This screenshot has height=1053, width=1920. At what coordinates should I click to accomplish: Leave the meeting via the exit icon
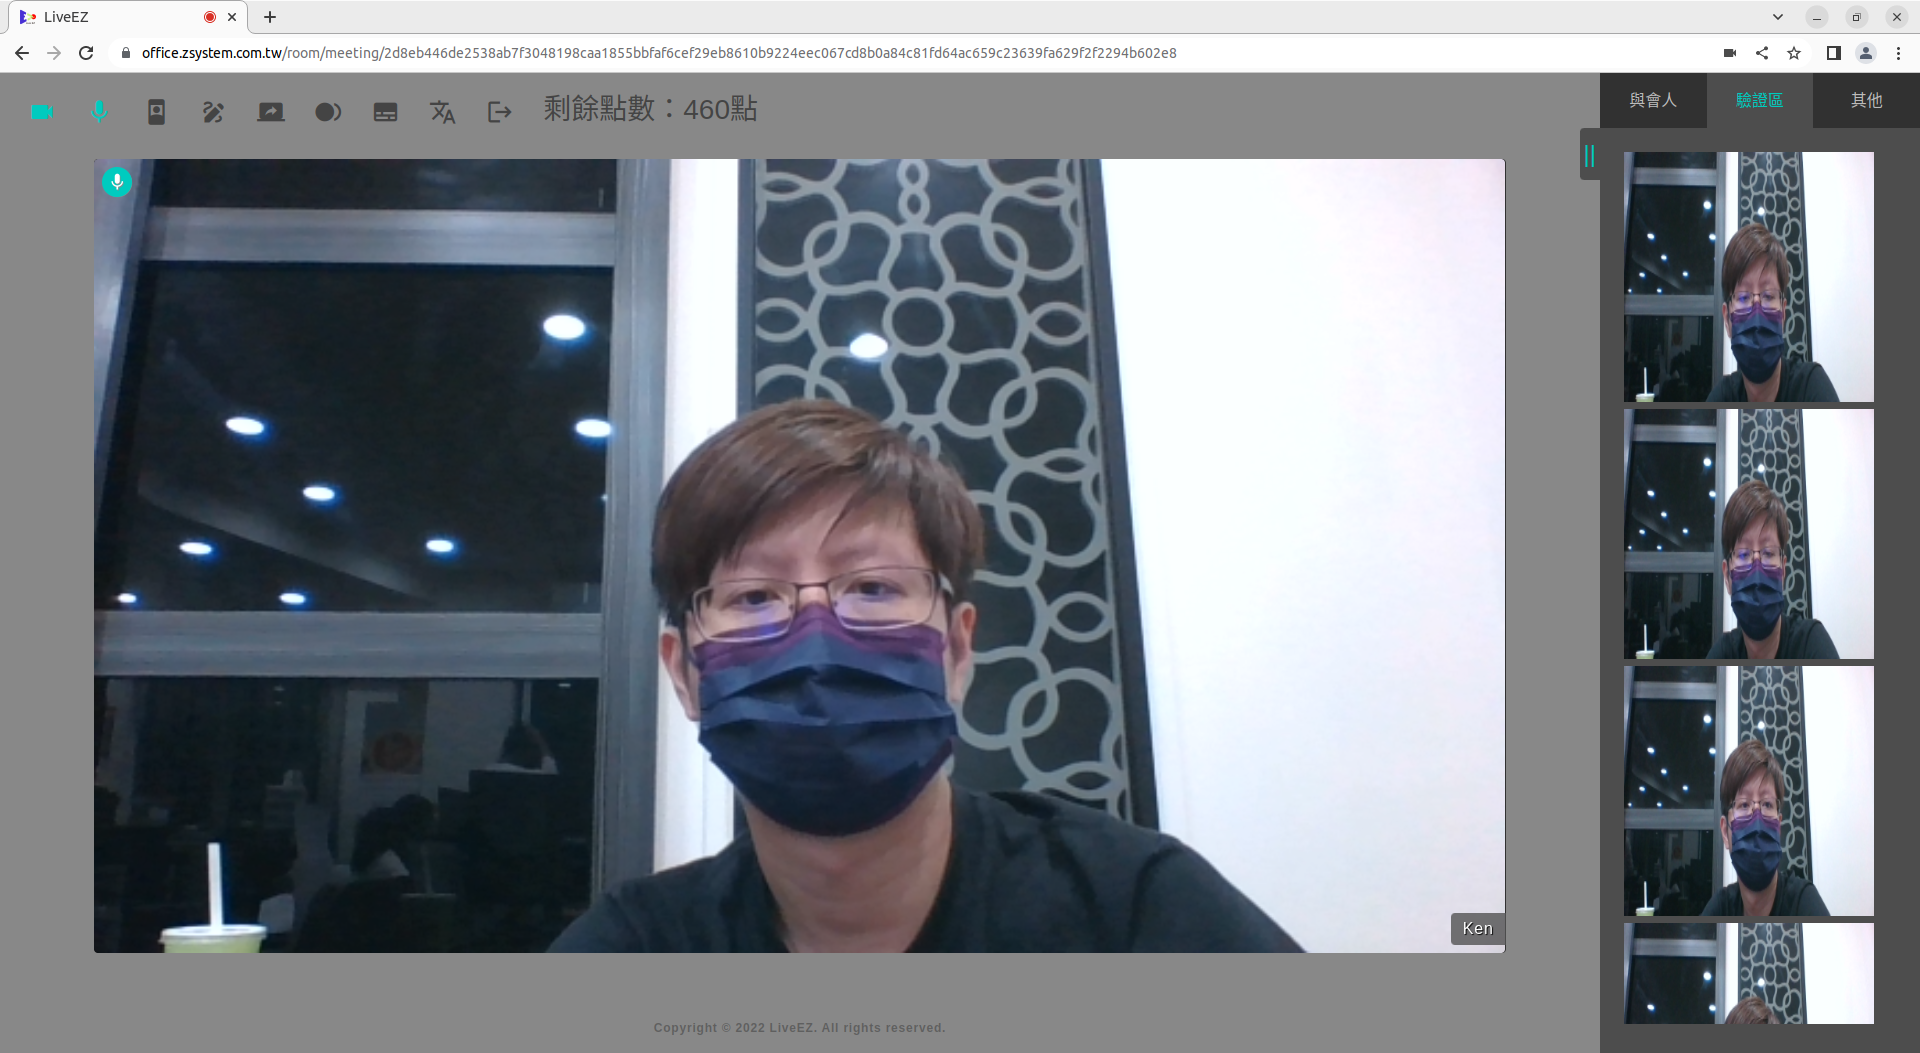click(500, 112)
